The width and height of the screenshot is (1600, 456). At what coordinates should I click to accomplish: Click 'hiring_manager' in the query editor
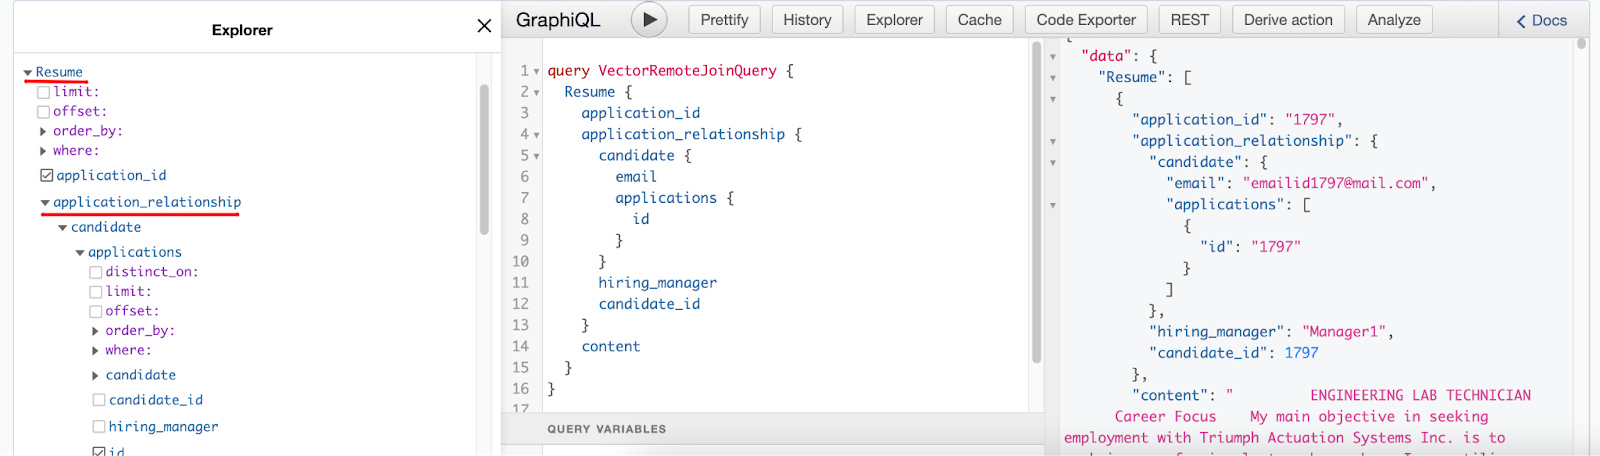coord(657,283)
